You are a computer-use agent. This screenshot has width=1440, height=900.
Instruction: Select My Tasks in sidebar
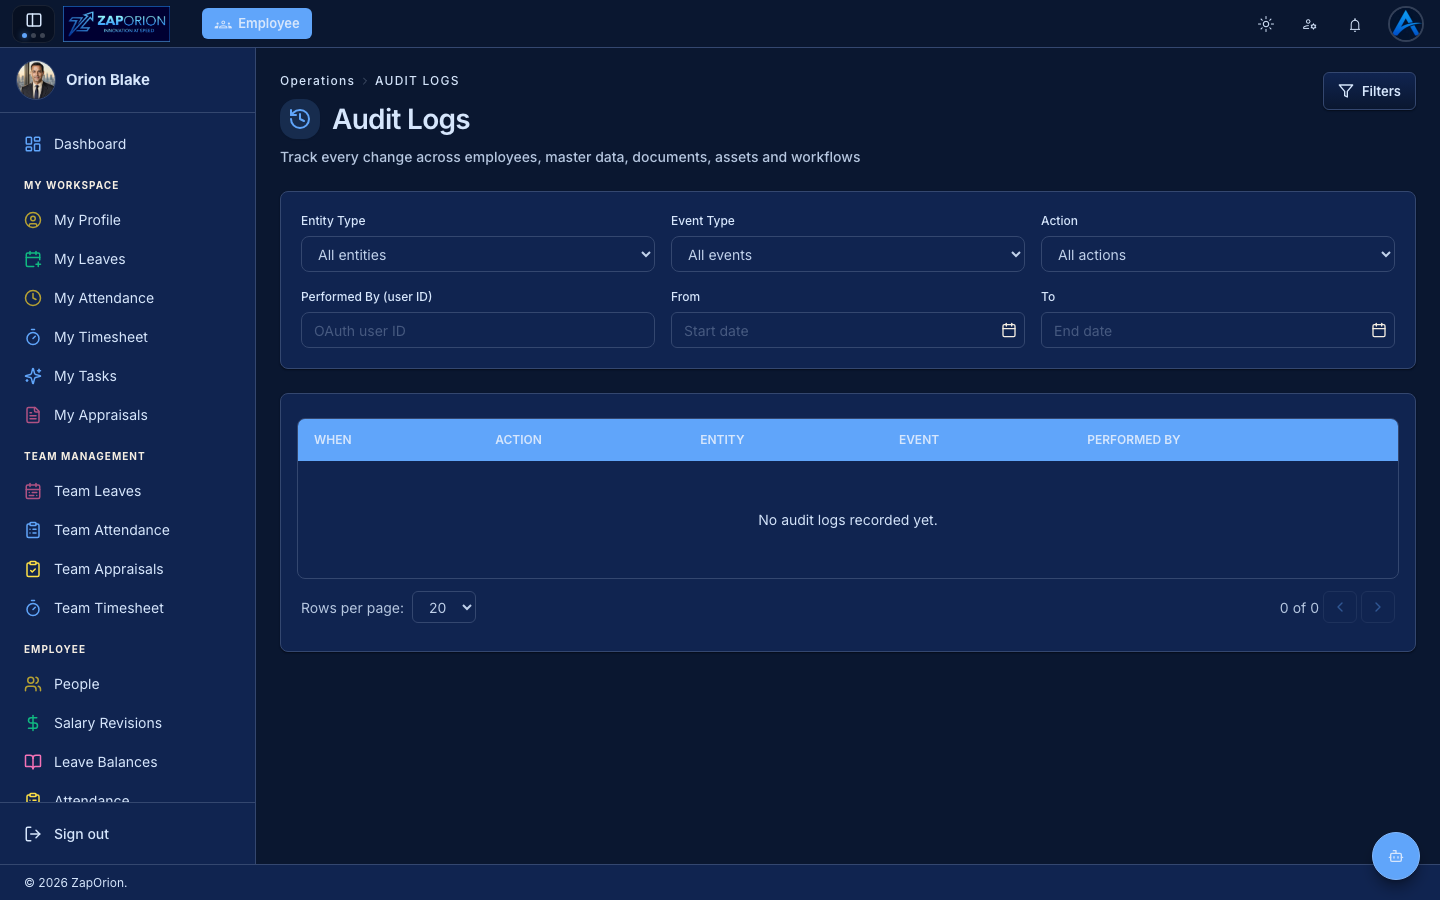tap(85, 376)
